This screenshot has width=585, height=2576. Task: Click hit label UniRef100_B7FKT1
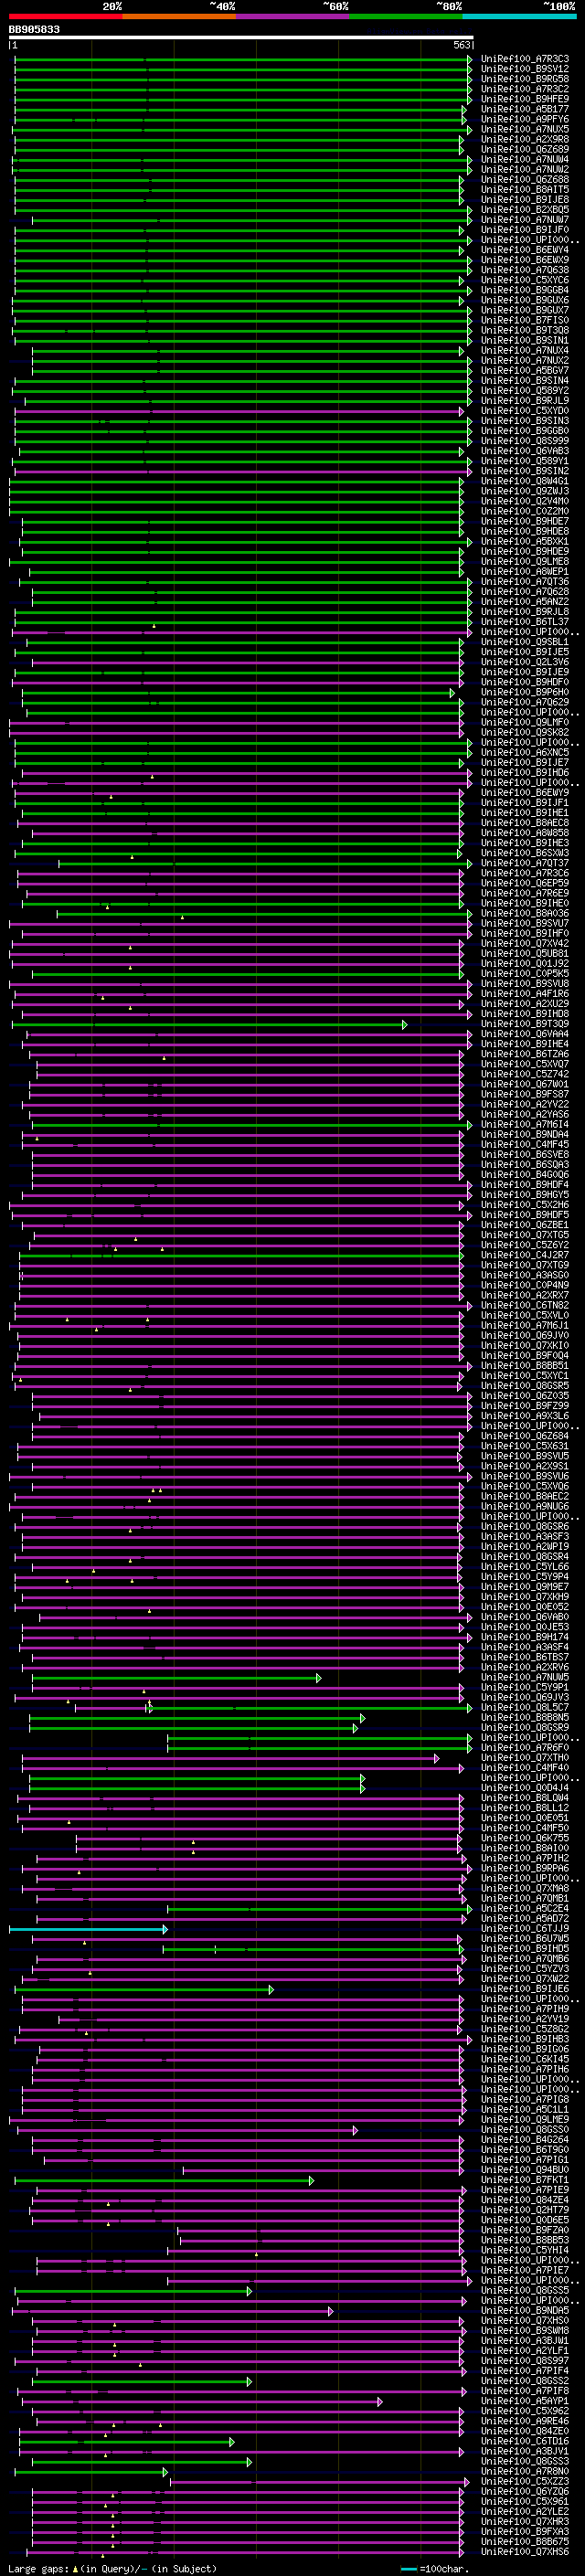[x=525, y=2180]
